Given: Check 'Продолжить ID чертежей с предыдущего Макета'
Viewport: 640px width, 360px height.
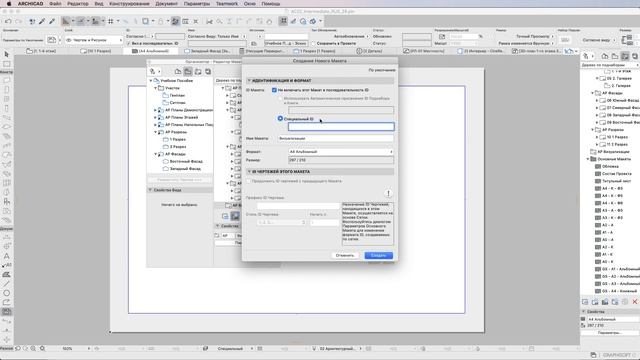Looking at the screenshot, I should 249,181.
